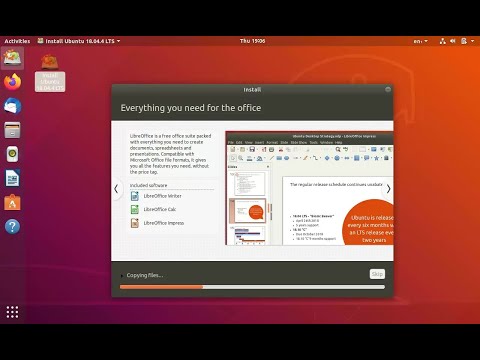Open the network status icon in top bar

coord(442,41)
